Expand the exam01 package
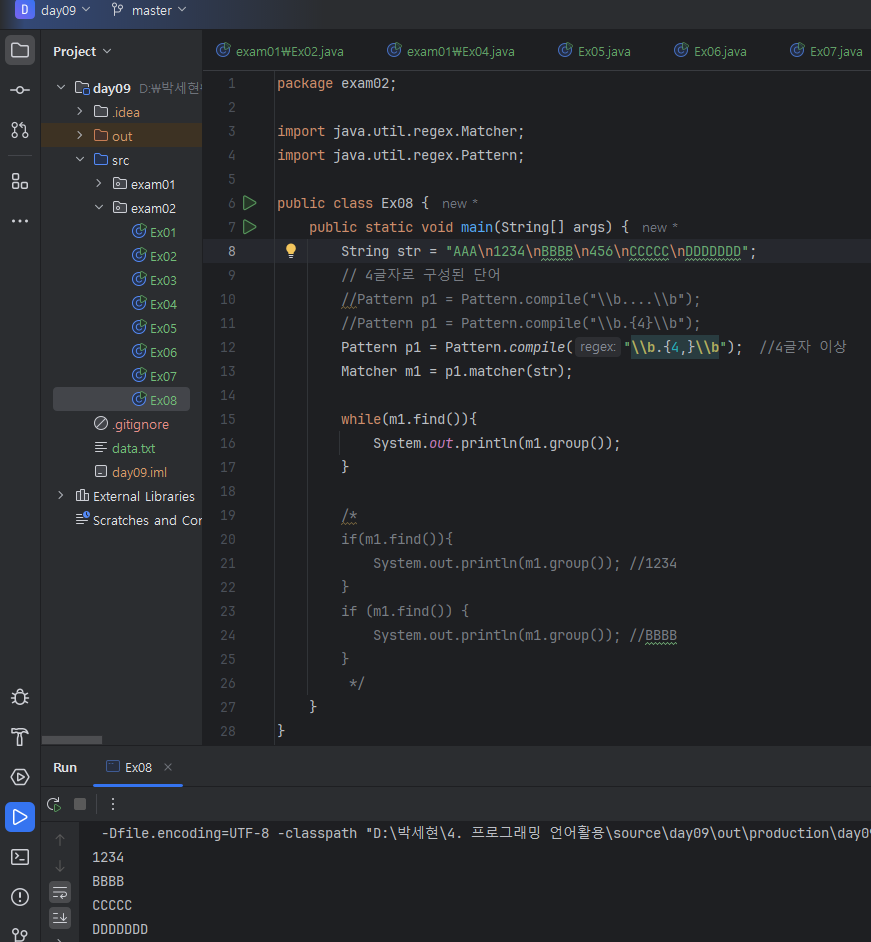This screenshot has width=871, height=942. click(x=99, y=184)
